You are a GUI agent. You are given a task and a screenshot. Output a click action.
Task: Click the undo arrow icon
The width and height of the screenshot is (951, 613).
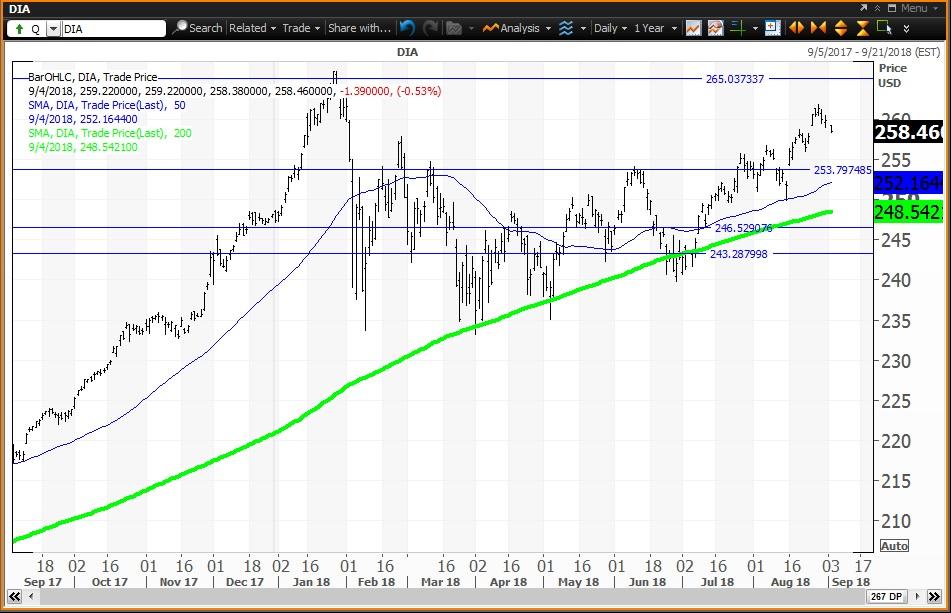[407, 28]
